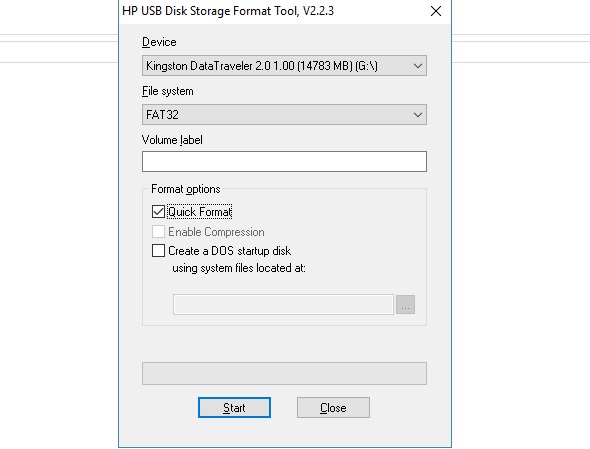This screenshot has width=590, height=449.
Task: Tick the Create a DOS startup disk checkbox
Action: click(158, 251)
